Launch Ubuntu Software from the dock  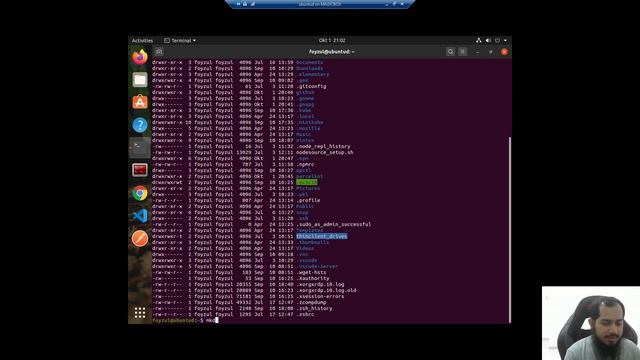140,102
